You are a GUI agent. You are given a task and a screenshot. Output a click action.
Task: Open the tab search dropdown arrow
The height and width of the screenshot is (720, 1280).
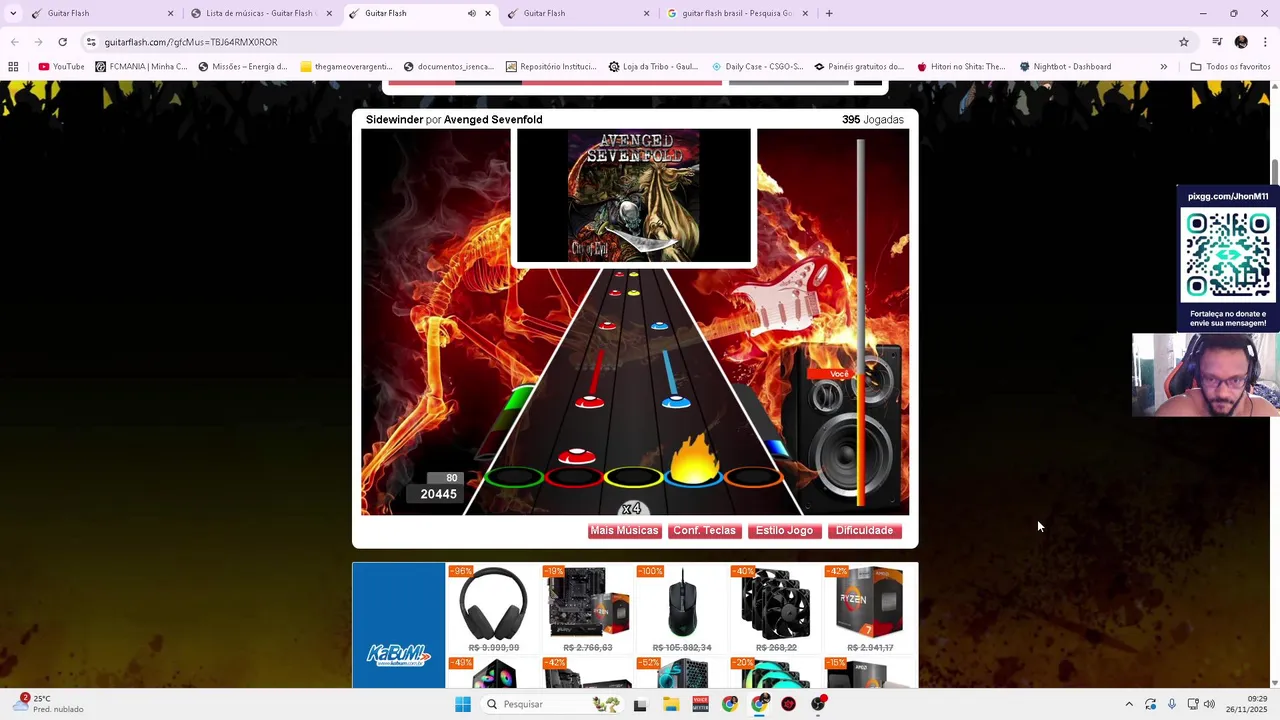click(13, 13)
